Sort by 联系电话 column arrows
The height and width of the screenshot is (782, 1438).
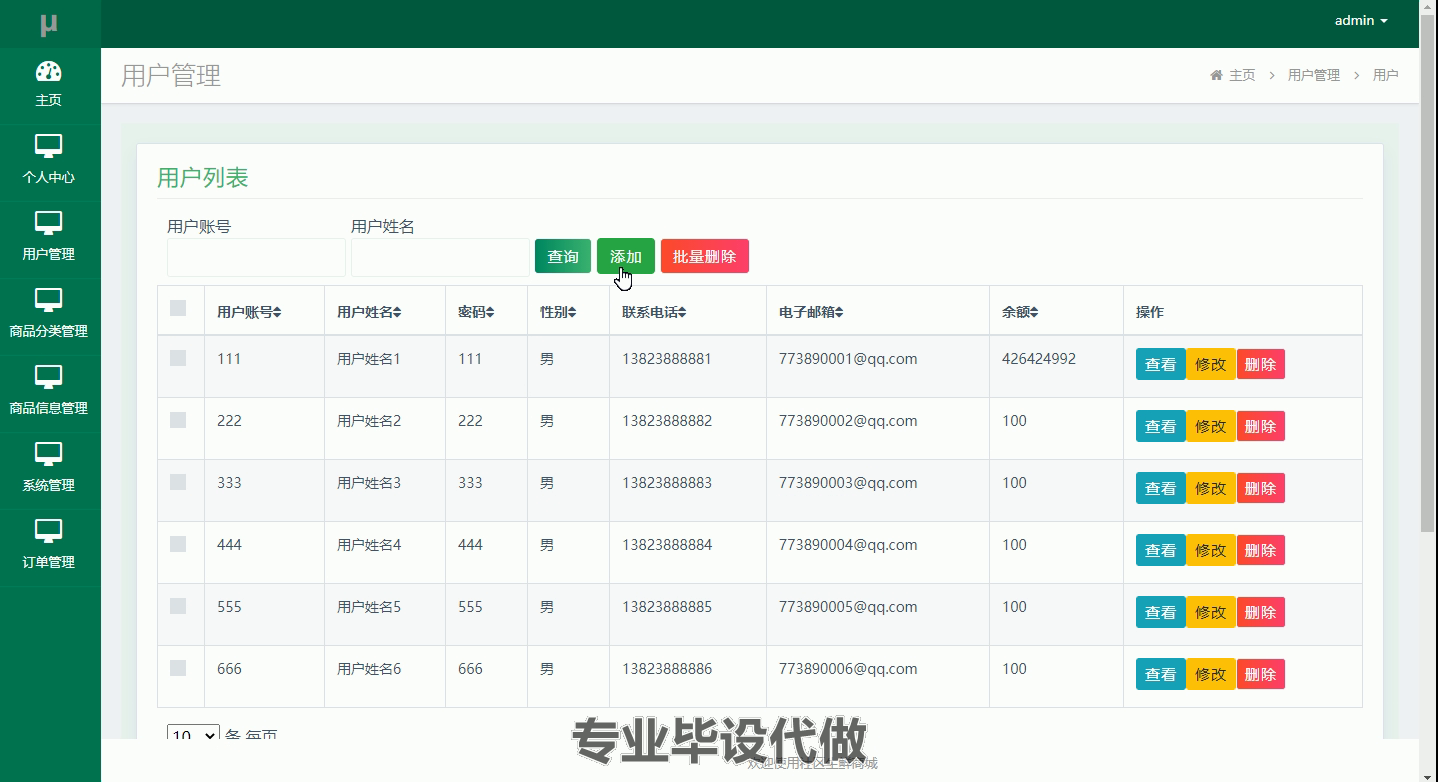pos(682,312)
